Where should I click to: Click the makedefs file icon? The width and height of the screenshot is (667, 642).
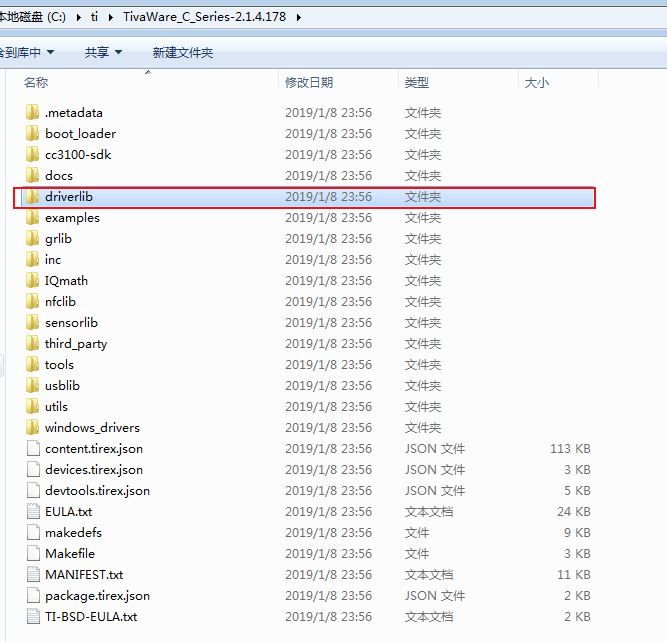tap(33, 532)
